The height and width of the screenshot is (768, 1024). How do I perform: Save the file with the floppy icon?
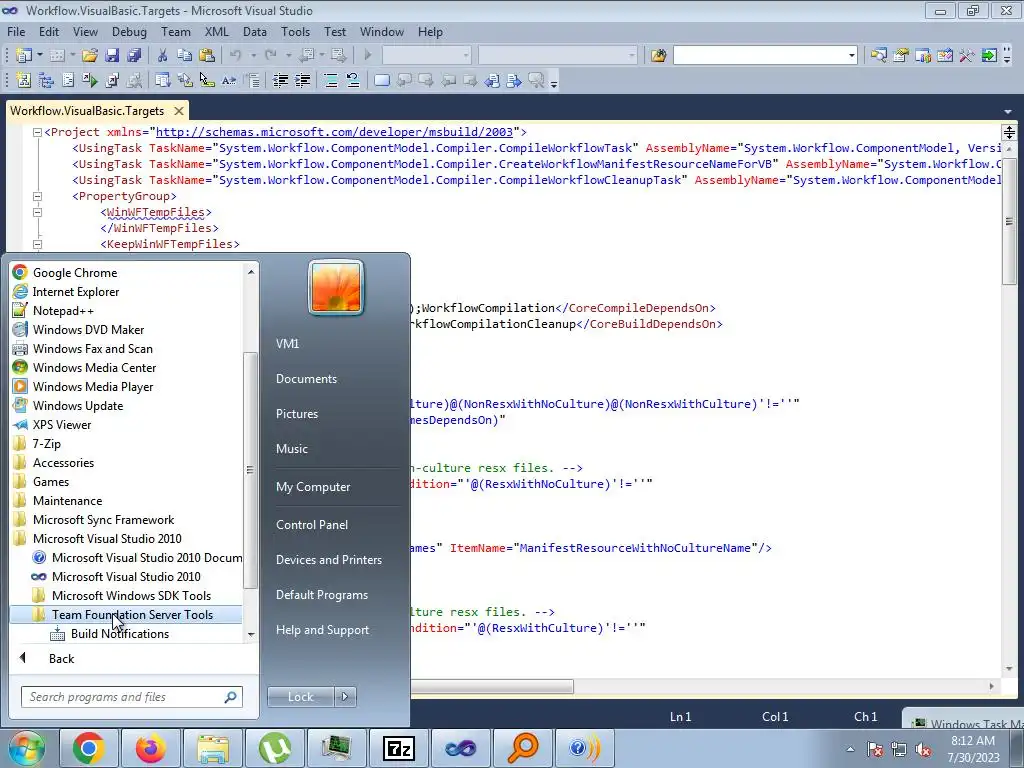[112, 56]
